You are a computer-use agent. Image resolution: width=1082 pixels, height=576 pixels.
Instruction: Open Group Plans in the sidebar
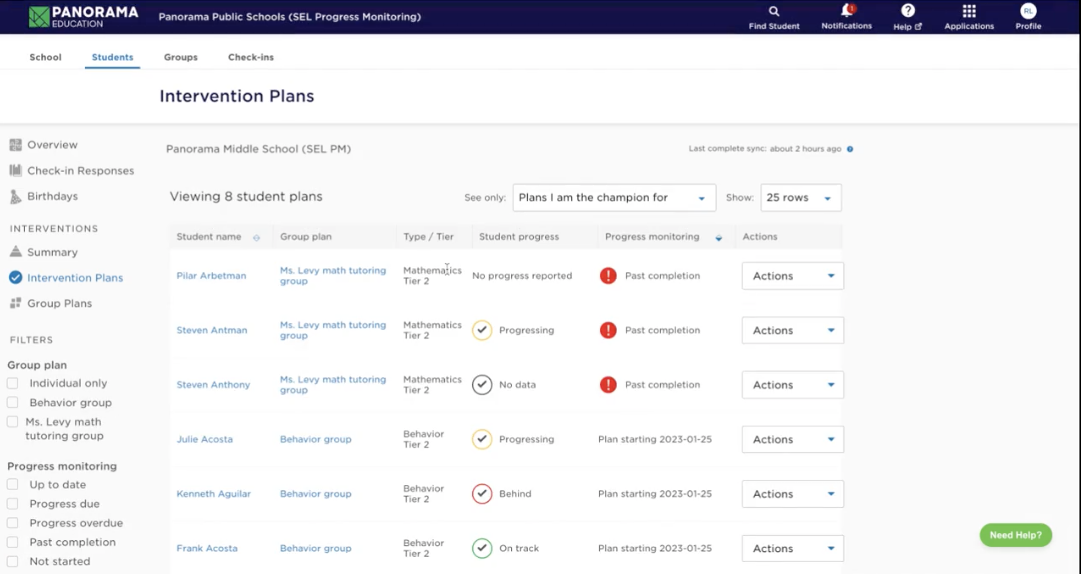(59, 303)
